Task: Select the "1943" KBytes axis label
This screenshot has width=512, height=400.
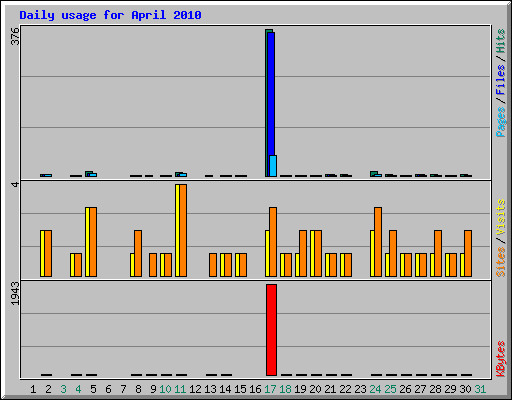Action: 15,293
